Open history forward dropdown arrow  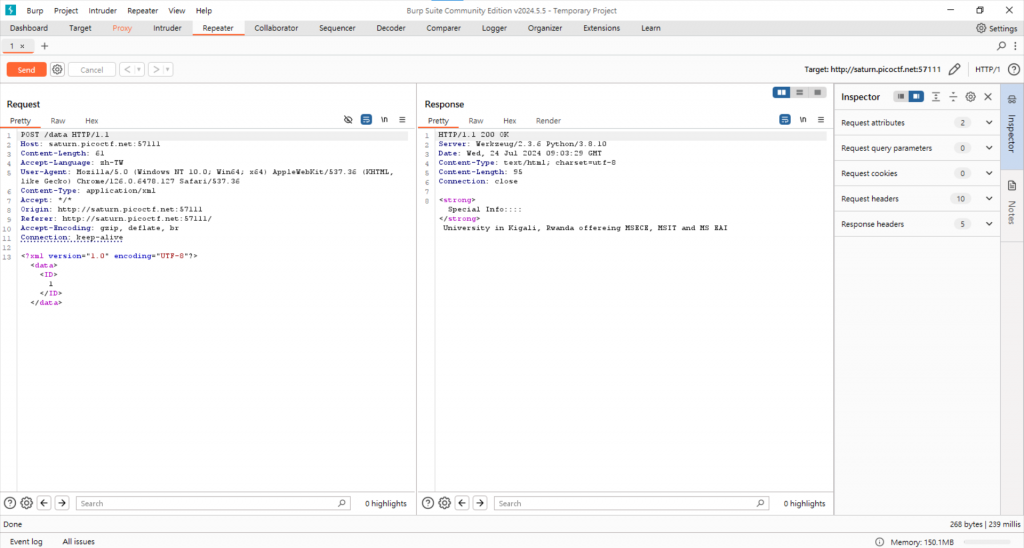pyautogui.click(x=168, y=69)
